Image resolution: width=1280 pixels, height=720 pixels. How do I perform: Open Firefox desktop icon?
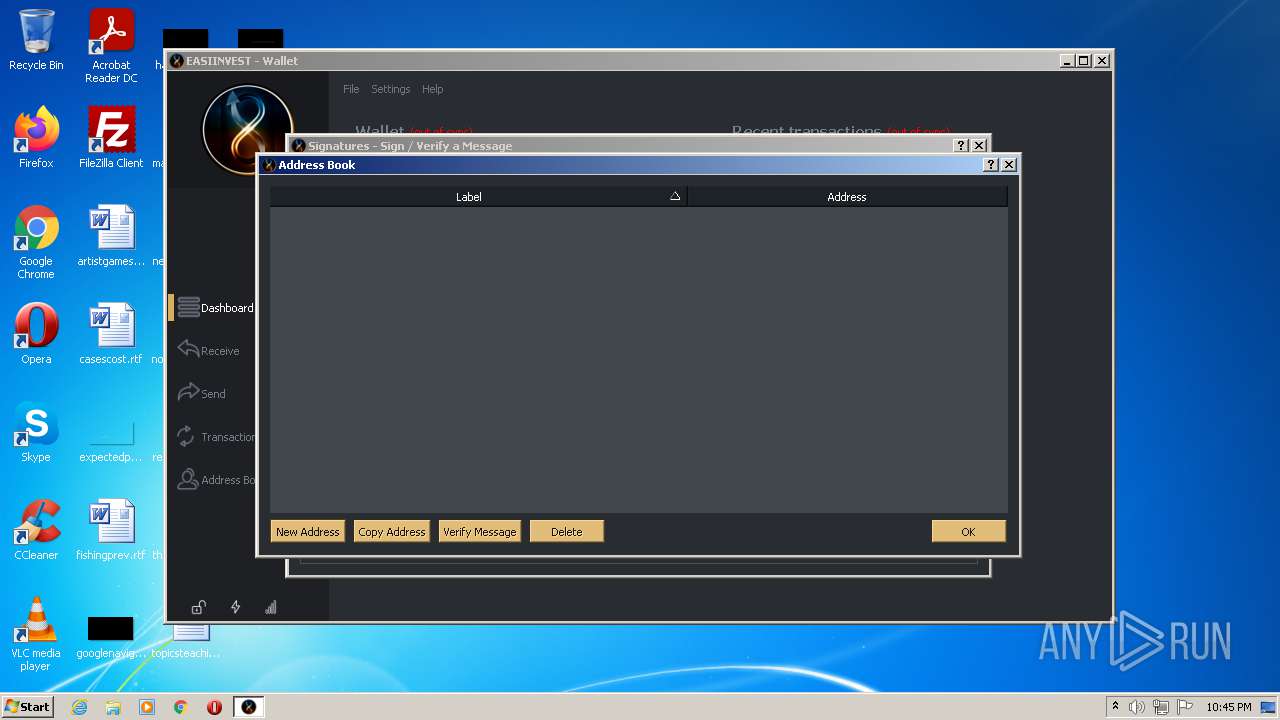(x=36, y=138)
